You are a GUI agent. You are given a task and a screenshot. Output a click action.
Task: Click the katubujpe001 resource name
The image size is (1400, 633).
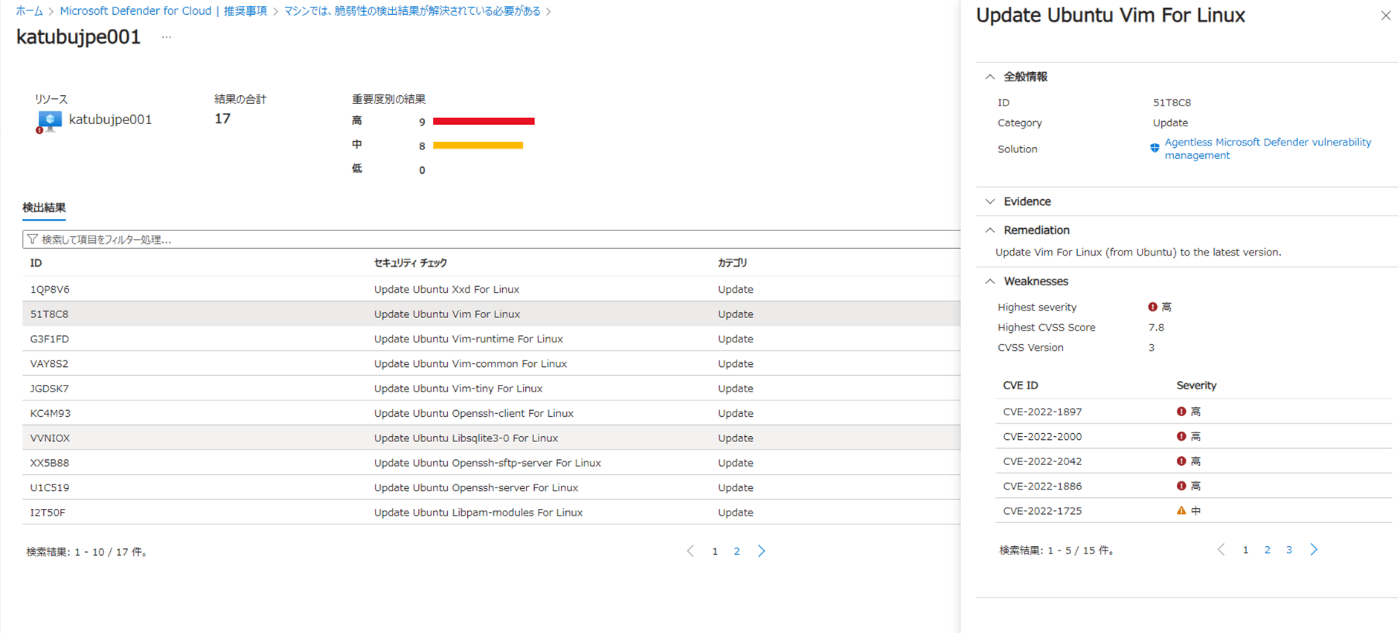[110, 120]
